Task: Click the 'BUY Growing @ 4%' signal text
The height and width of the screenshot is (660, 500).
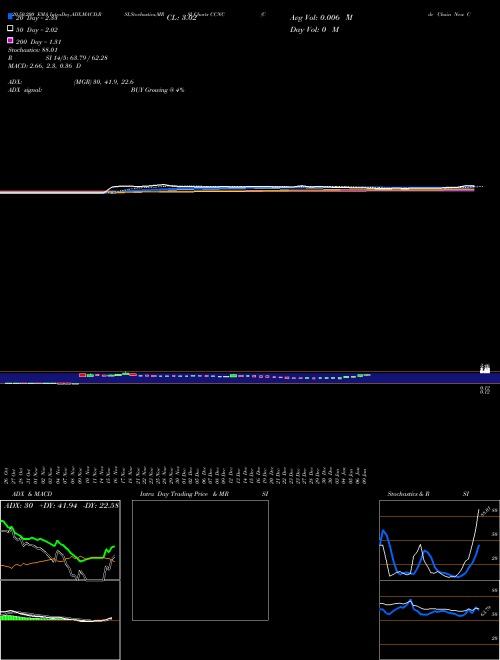Action: (x=157, y=90)
